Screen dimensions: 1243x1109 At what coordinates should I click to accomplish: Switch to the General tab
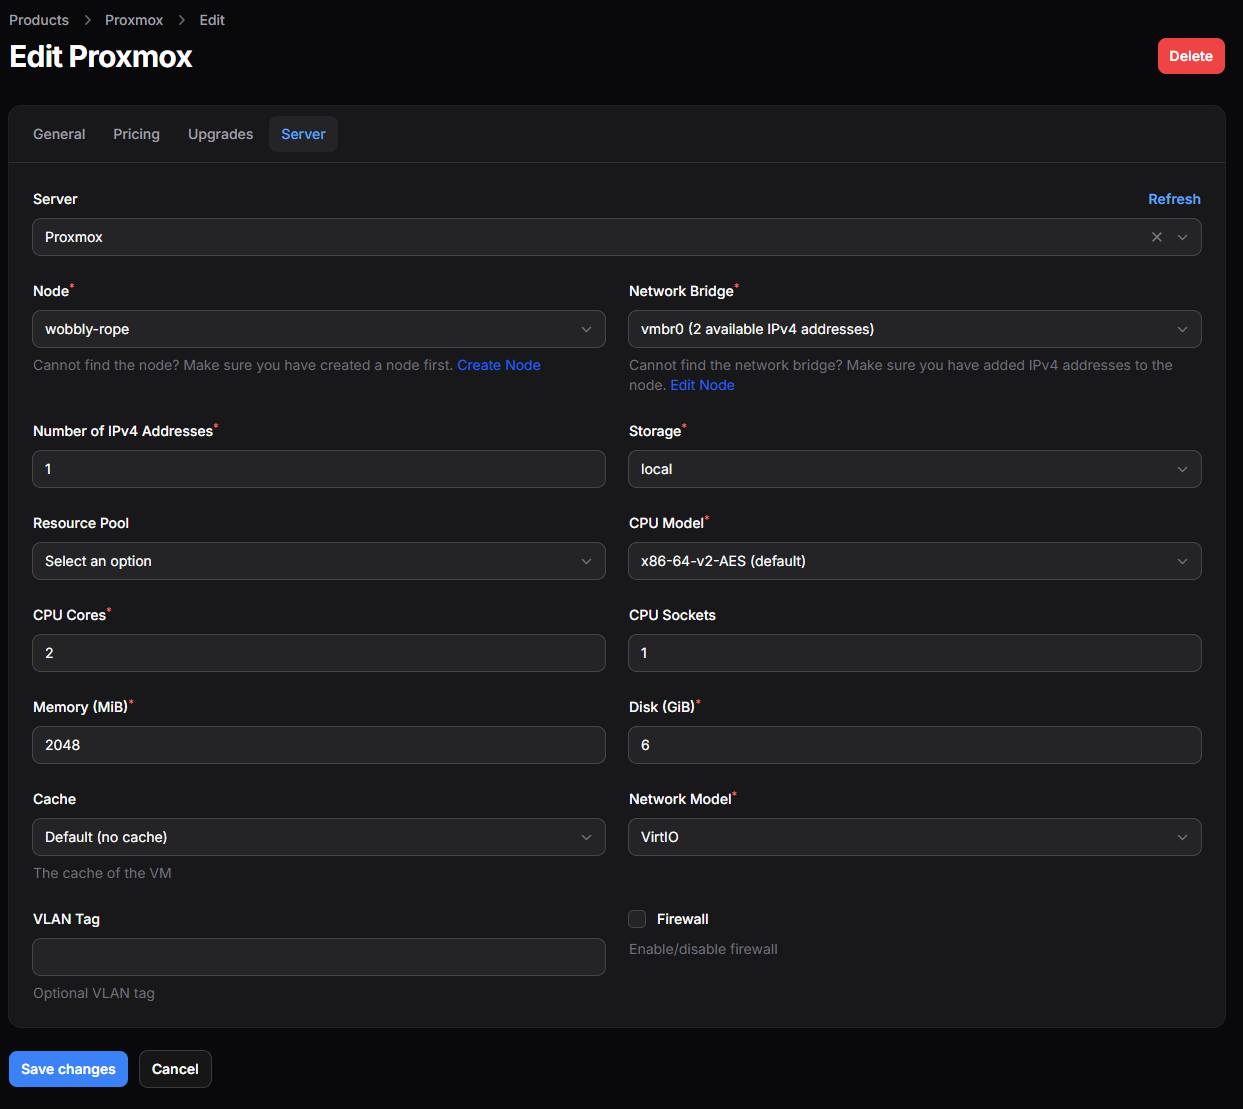pyautogui.click(x=59, y=134)
